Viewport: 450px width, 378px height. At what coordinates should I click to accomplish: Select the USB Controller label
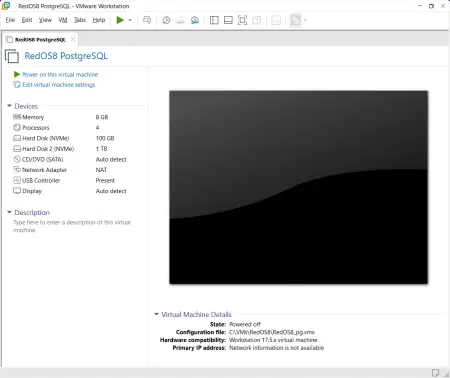pyautogui.click(x=41, y=181)
